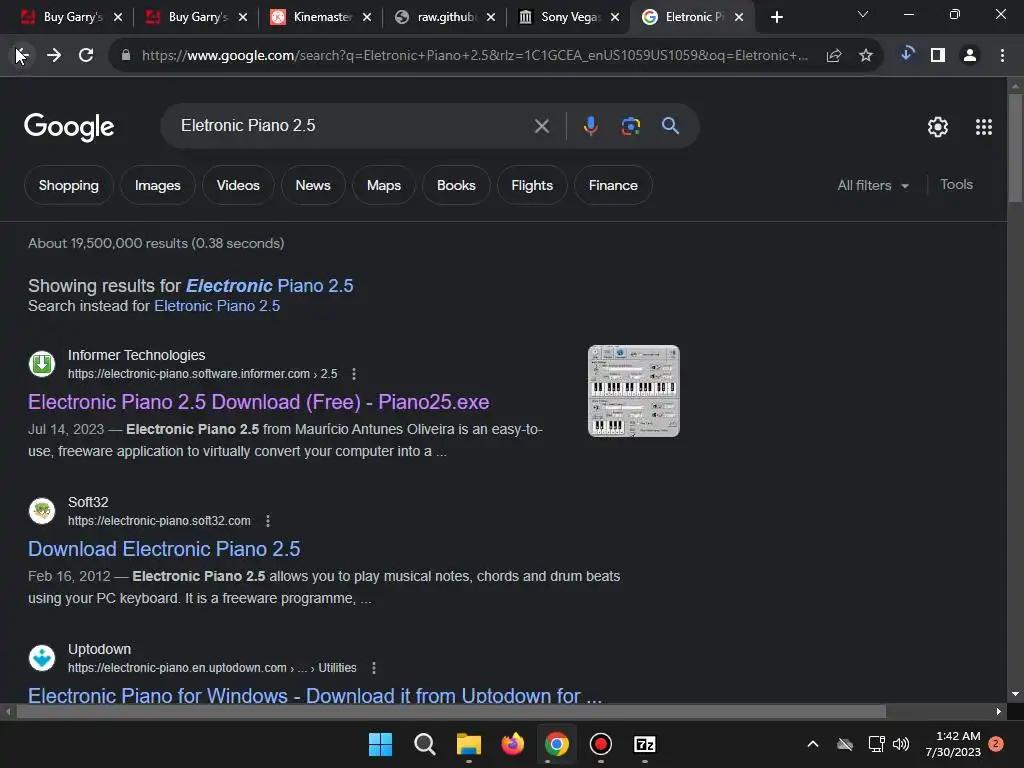Viewport: 1024px width, 768px height.
Task: Click the piano software thumbnail image
Action: pos(633,391)
